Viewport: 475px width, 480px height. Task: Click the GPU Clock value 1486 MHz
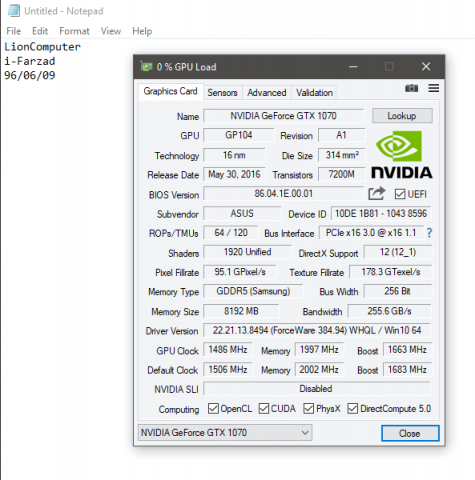pyautogui.click(x=228, y=350)
